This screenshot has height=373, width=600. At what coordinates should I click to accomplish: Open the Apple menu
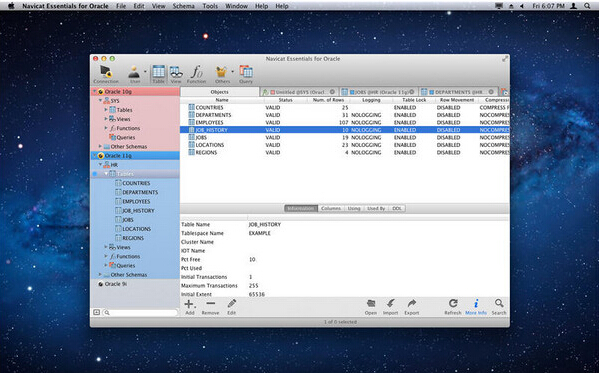click(11, 6)
